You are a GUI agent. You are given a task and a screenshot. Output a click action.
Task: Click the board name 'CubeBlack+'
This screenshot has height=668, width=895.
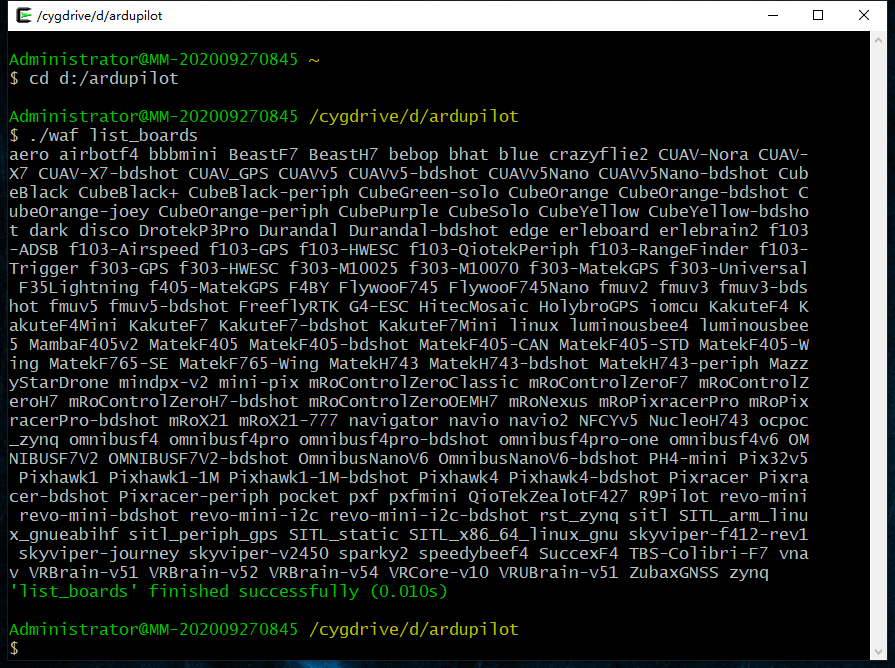click(x=128, y=192)
